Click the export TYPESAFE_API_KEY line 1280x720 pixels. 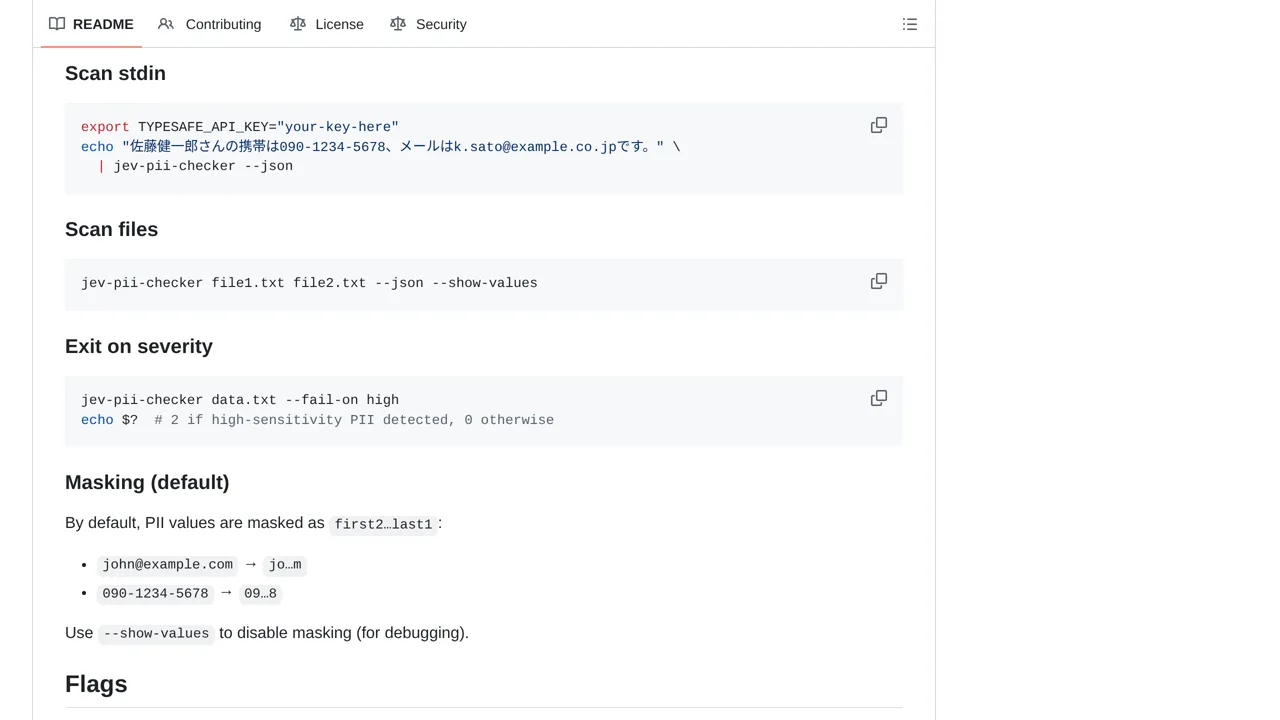click(x=240, y=127)
